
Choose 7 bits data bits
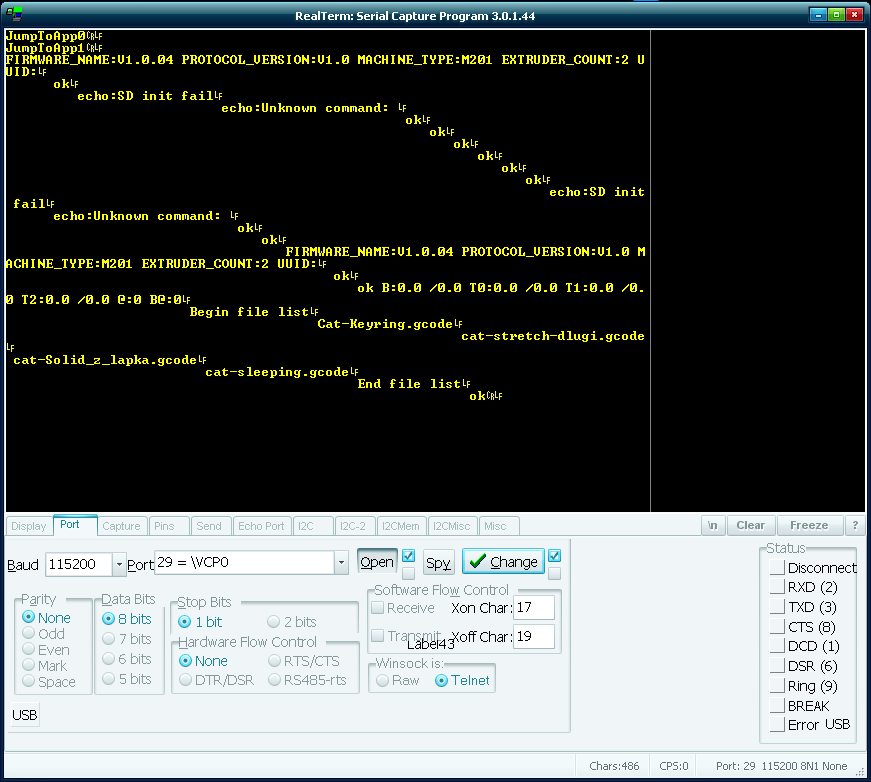click(127, 639)
